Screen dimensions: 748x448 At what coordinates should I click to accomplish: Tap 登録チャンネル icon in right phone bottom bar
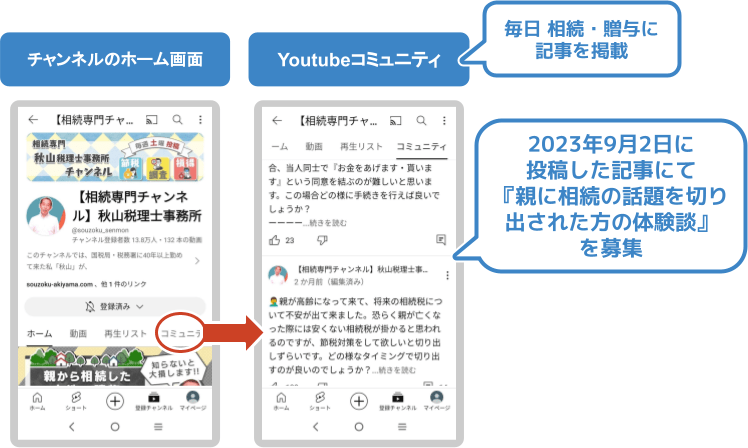click(398, 401)
